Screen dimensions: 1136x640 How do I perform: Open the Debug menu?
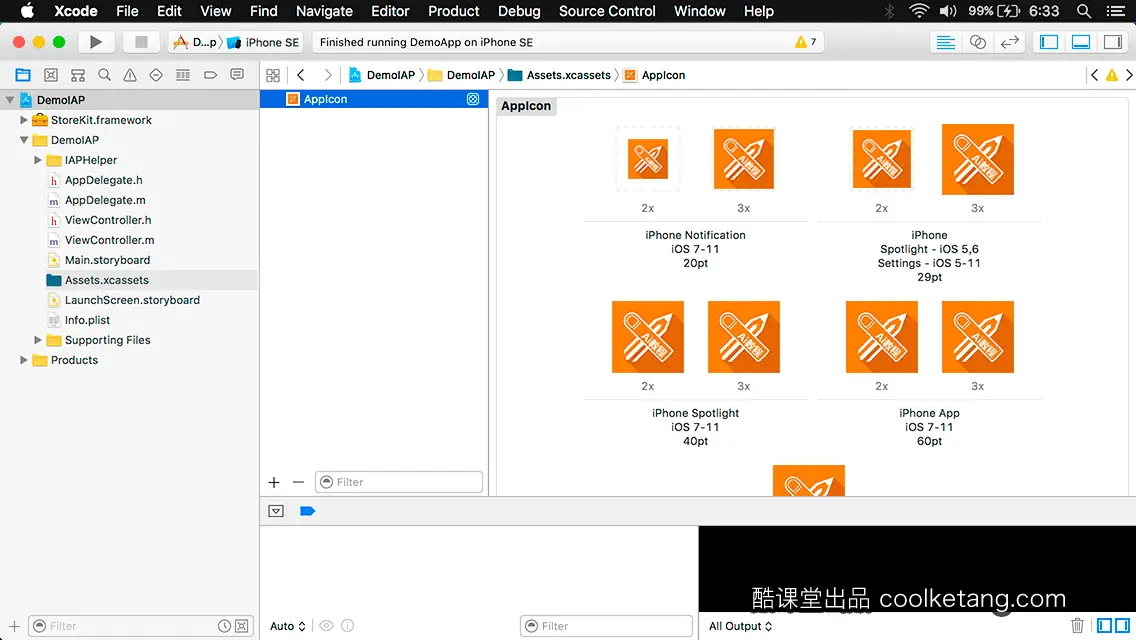519,11
